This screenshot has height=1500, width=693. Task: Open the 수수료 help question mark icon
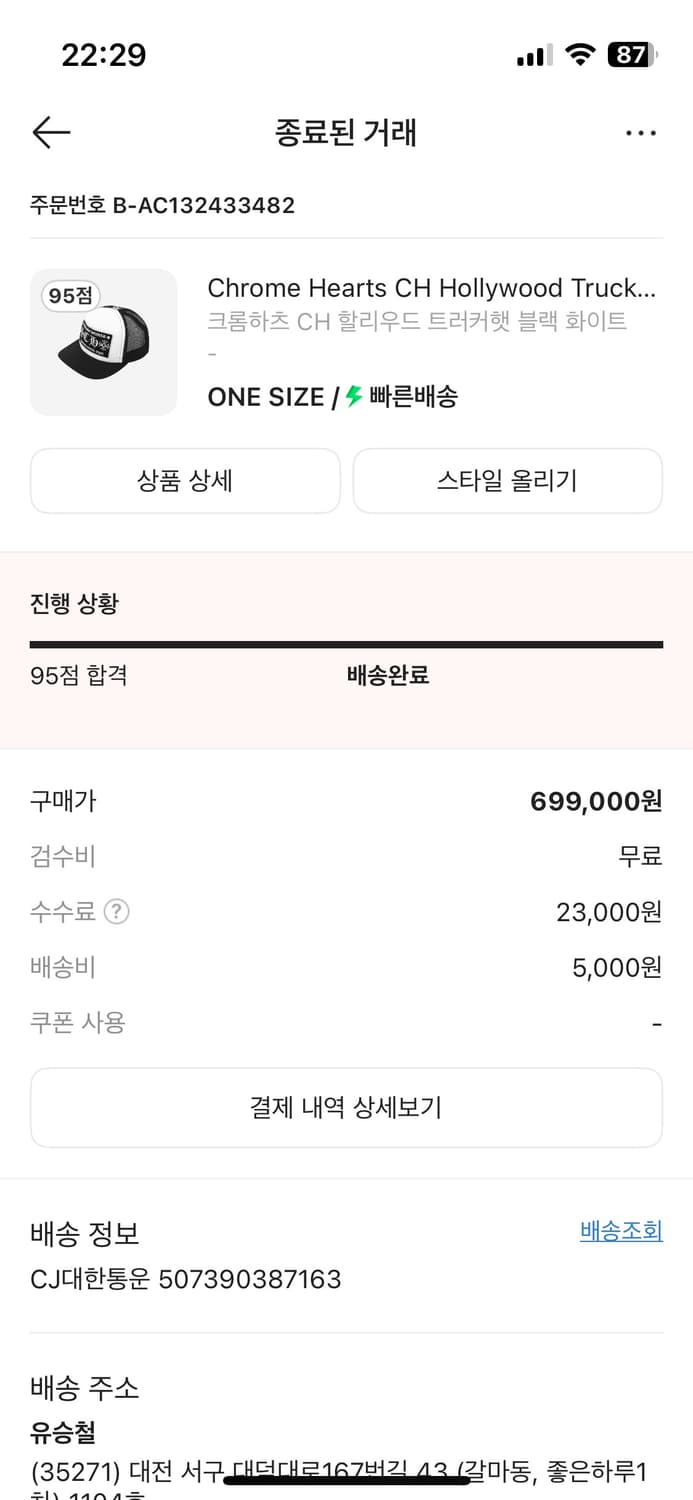coord(117,911)
